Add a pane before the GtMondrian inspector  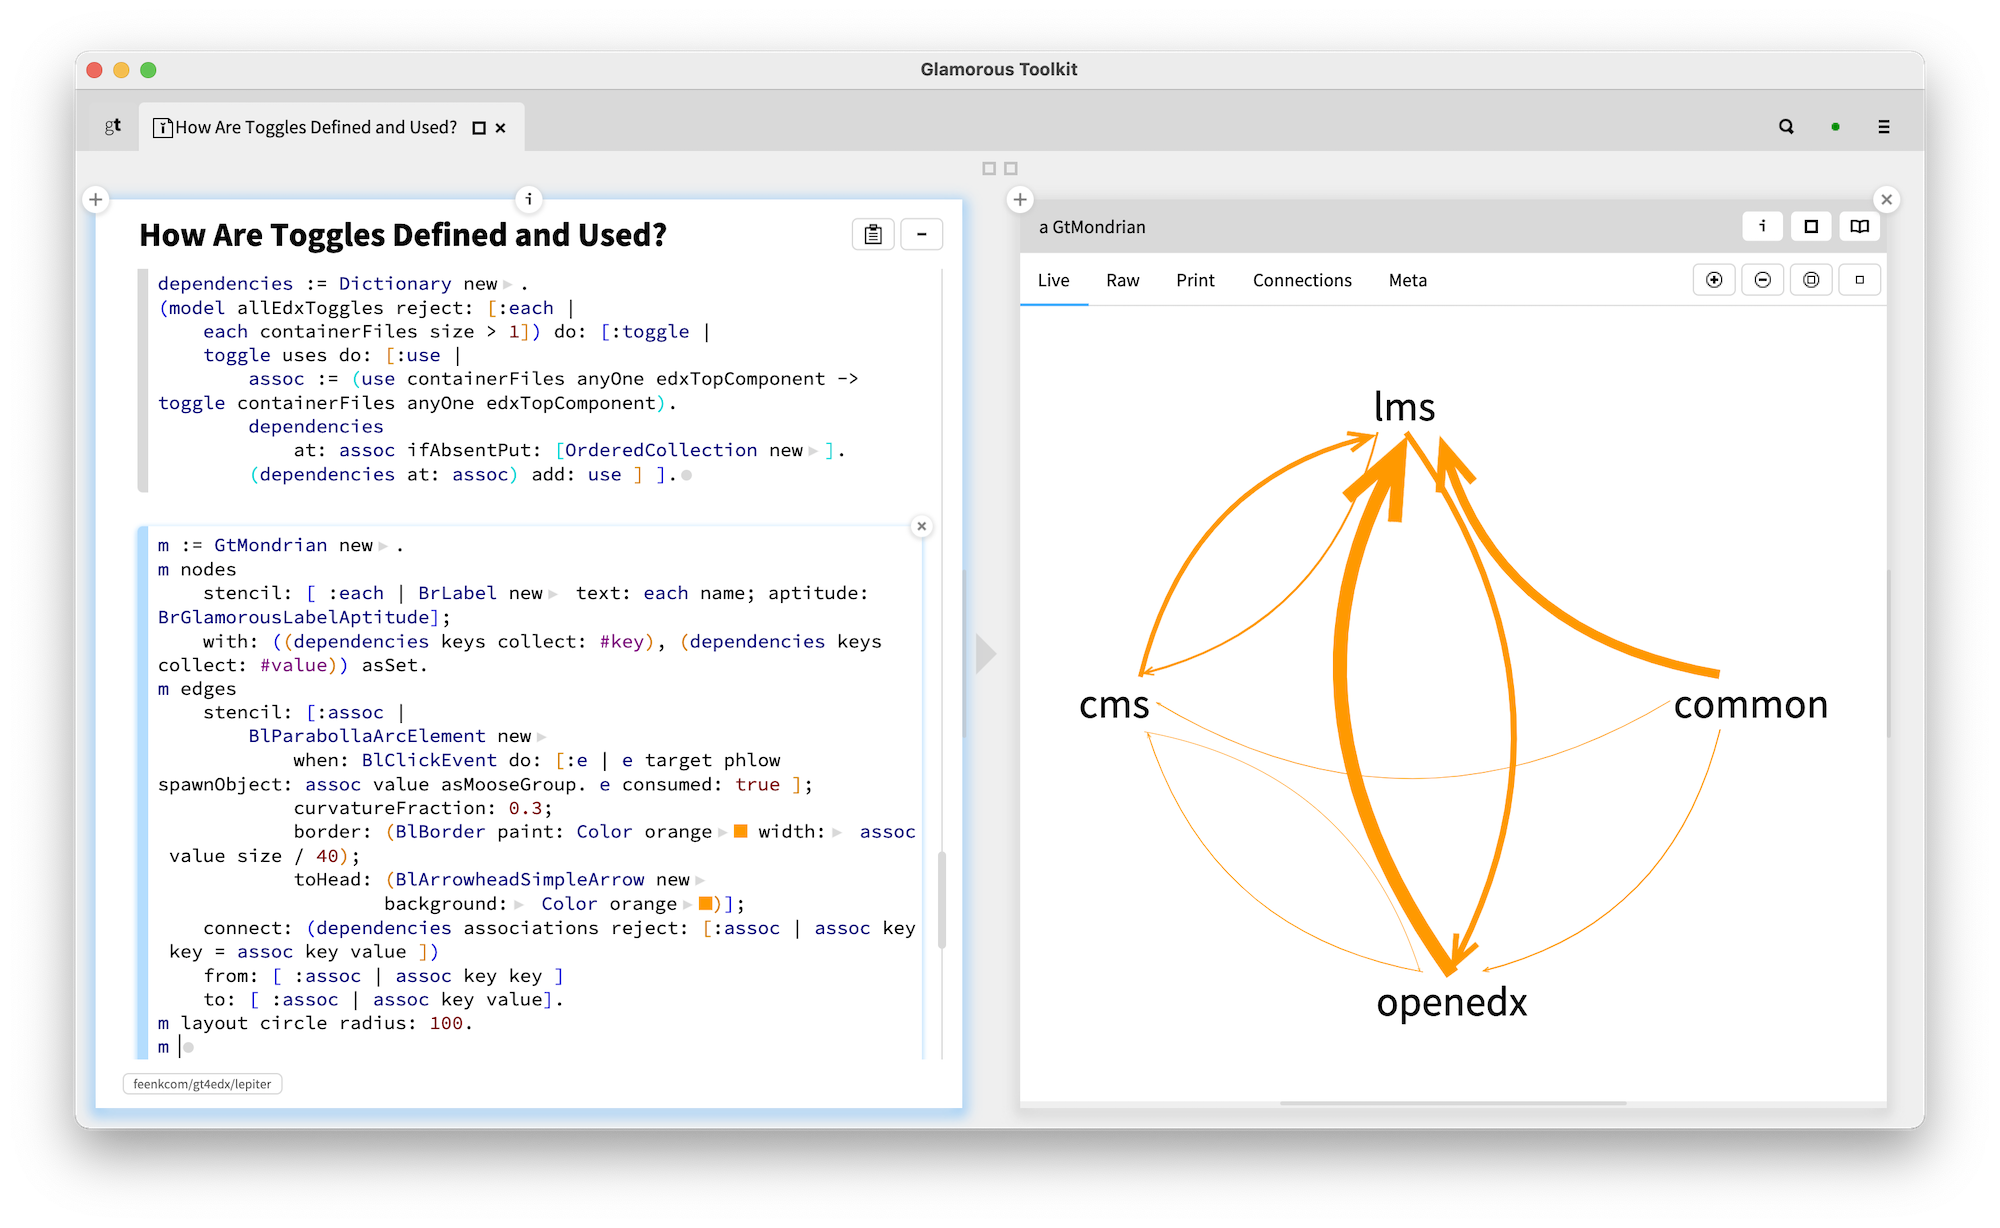pyautogui.click(x=1020, y=199)
